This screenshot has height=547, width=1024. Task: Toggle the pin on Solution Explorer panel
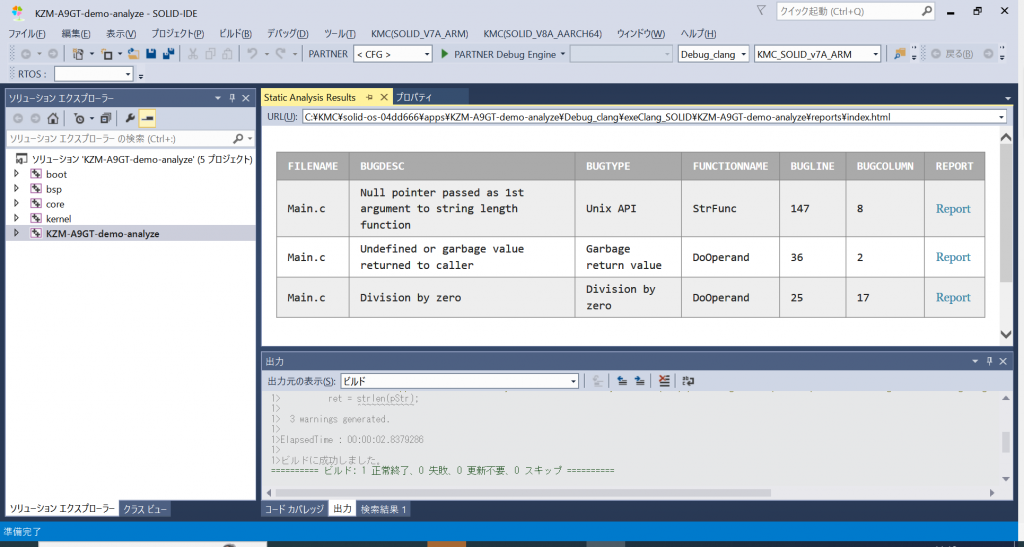(x=232, y=98)
